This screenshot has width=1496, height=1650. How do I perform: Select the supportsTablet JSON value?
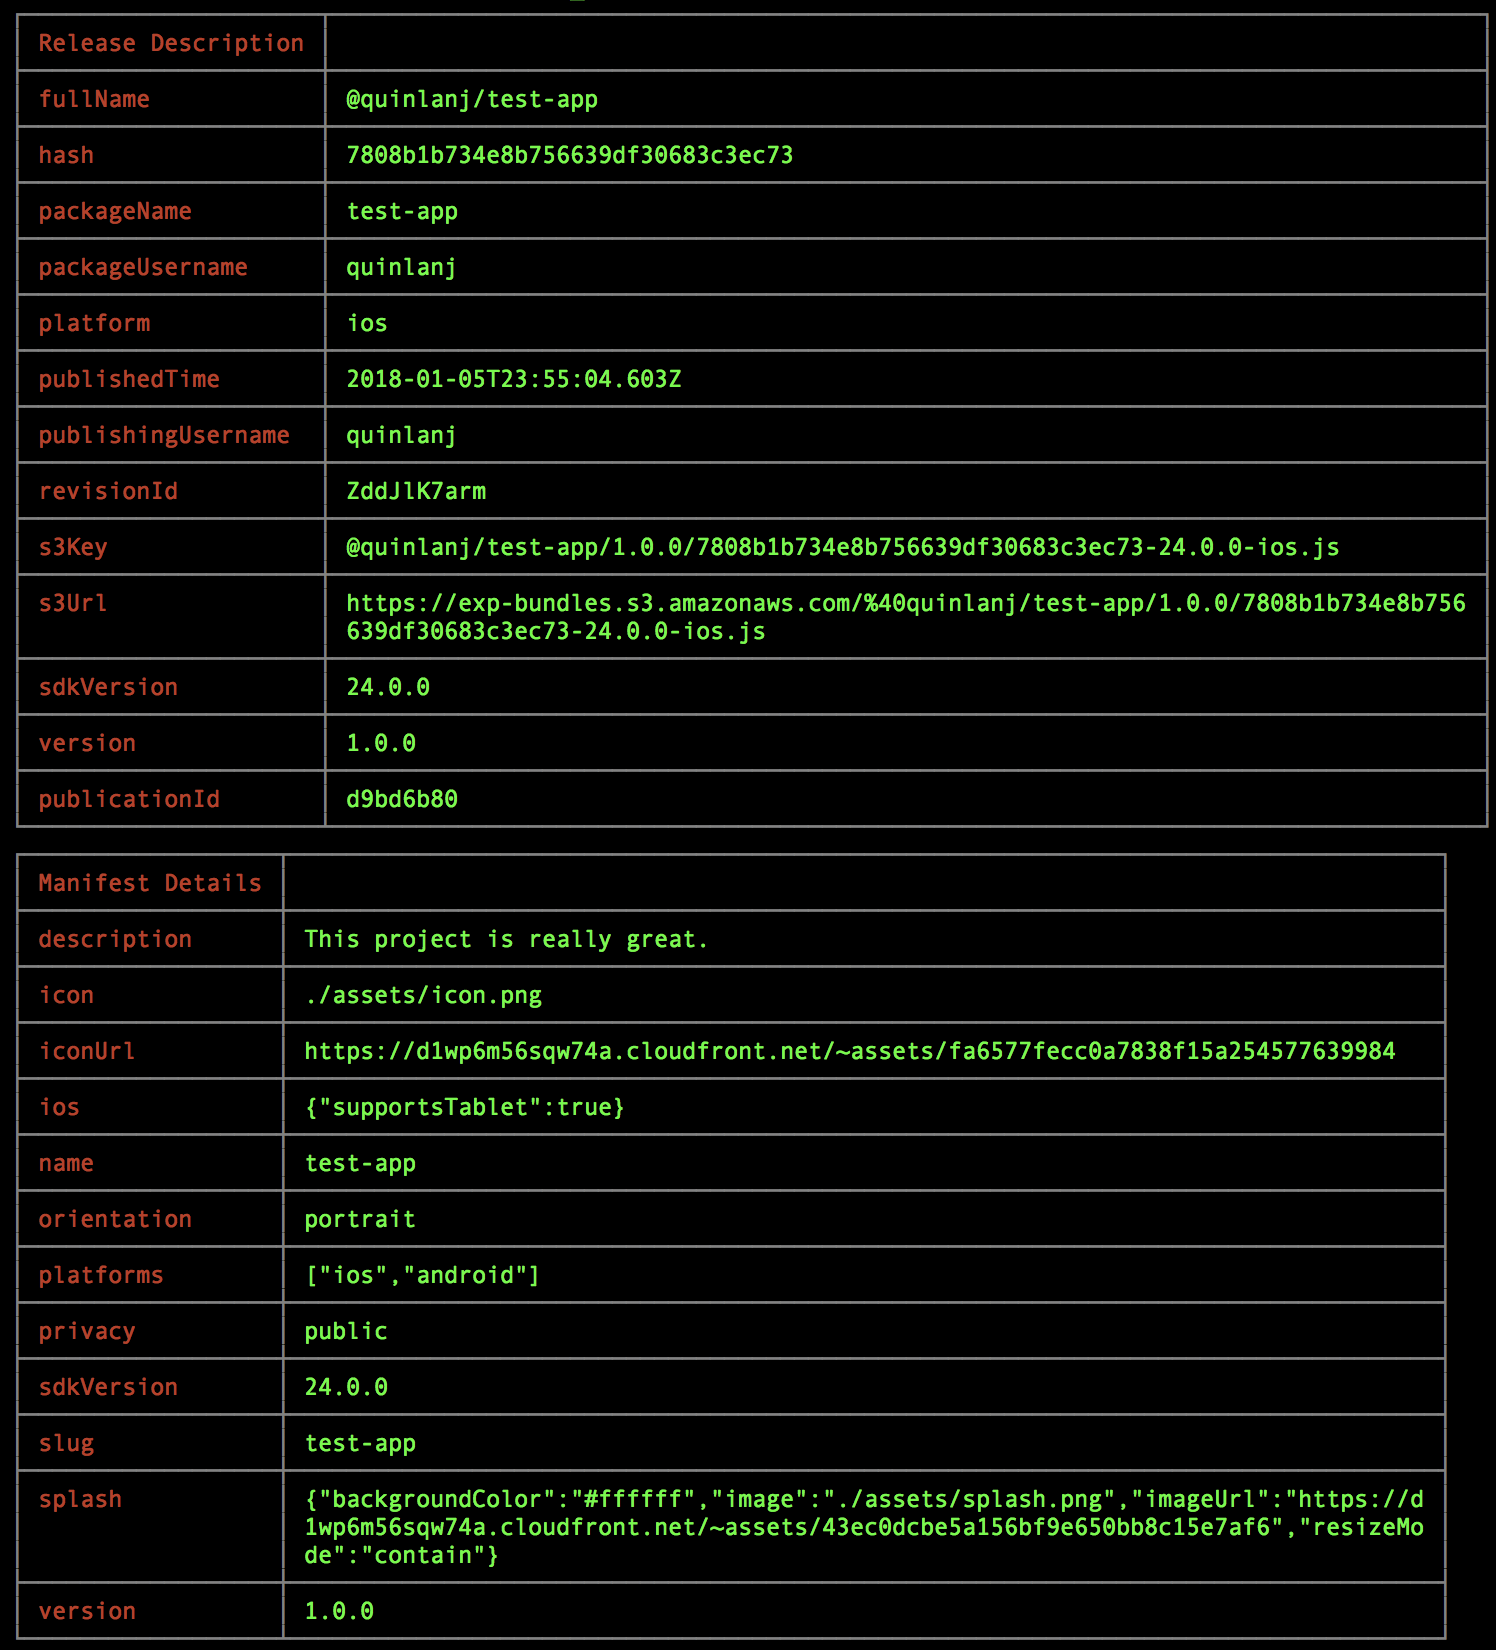[464, 1107]
